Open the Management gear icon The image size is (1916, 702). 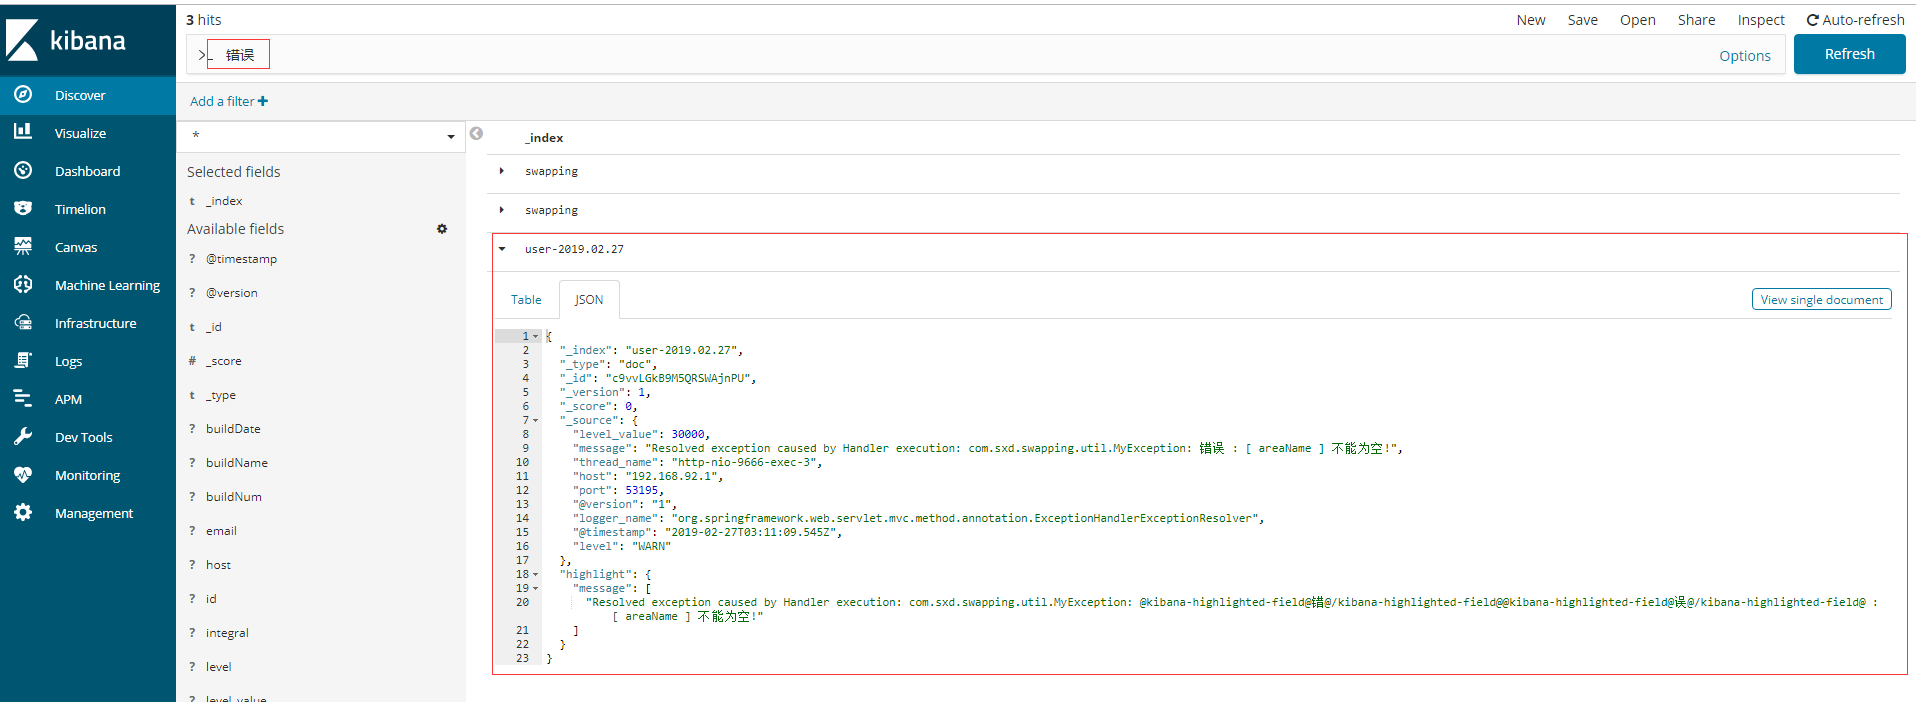coord(23,512)
